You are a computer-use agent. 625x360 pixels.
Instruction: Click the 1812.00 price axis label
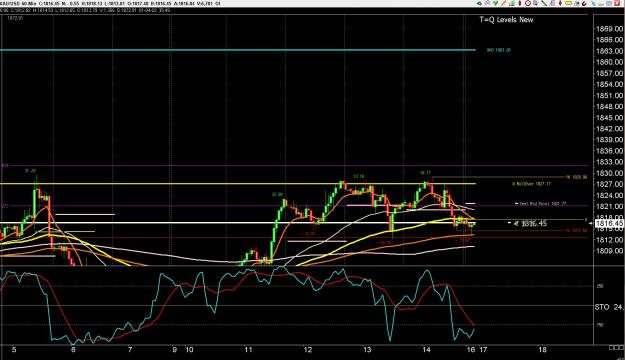point(609,240)
